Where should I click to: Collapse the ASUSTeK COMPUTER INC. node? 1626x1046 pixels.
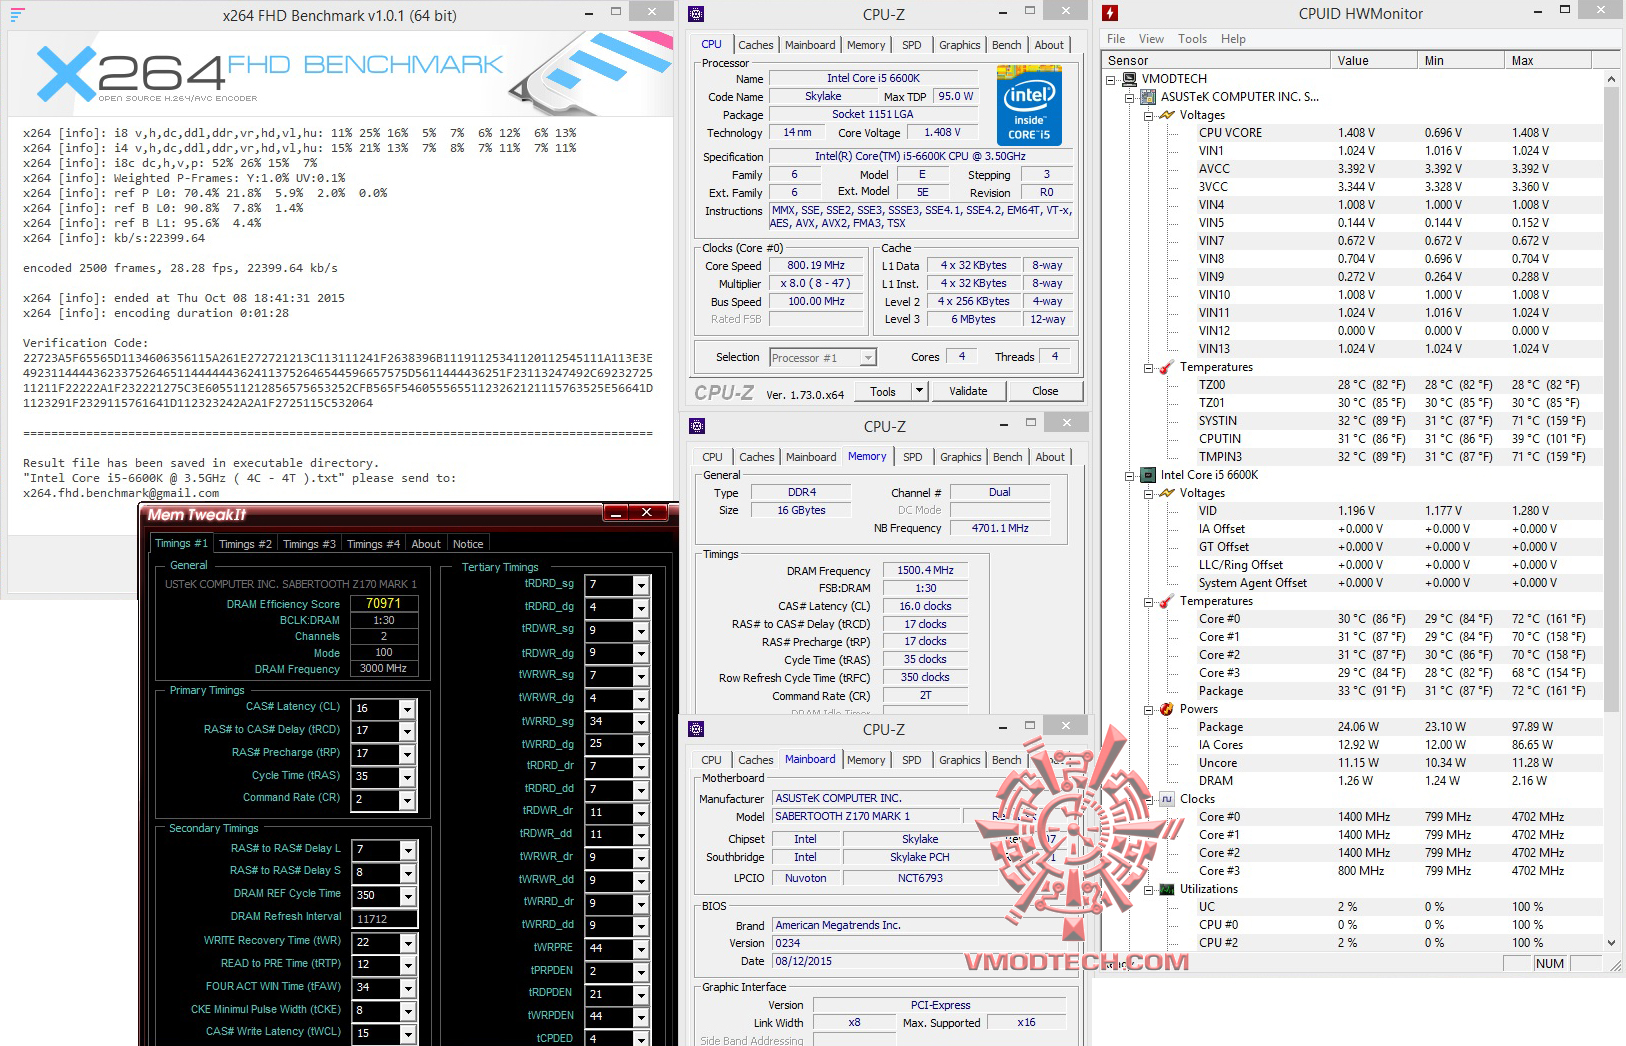[1130, 97]
